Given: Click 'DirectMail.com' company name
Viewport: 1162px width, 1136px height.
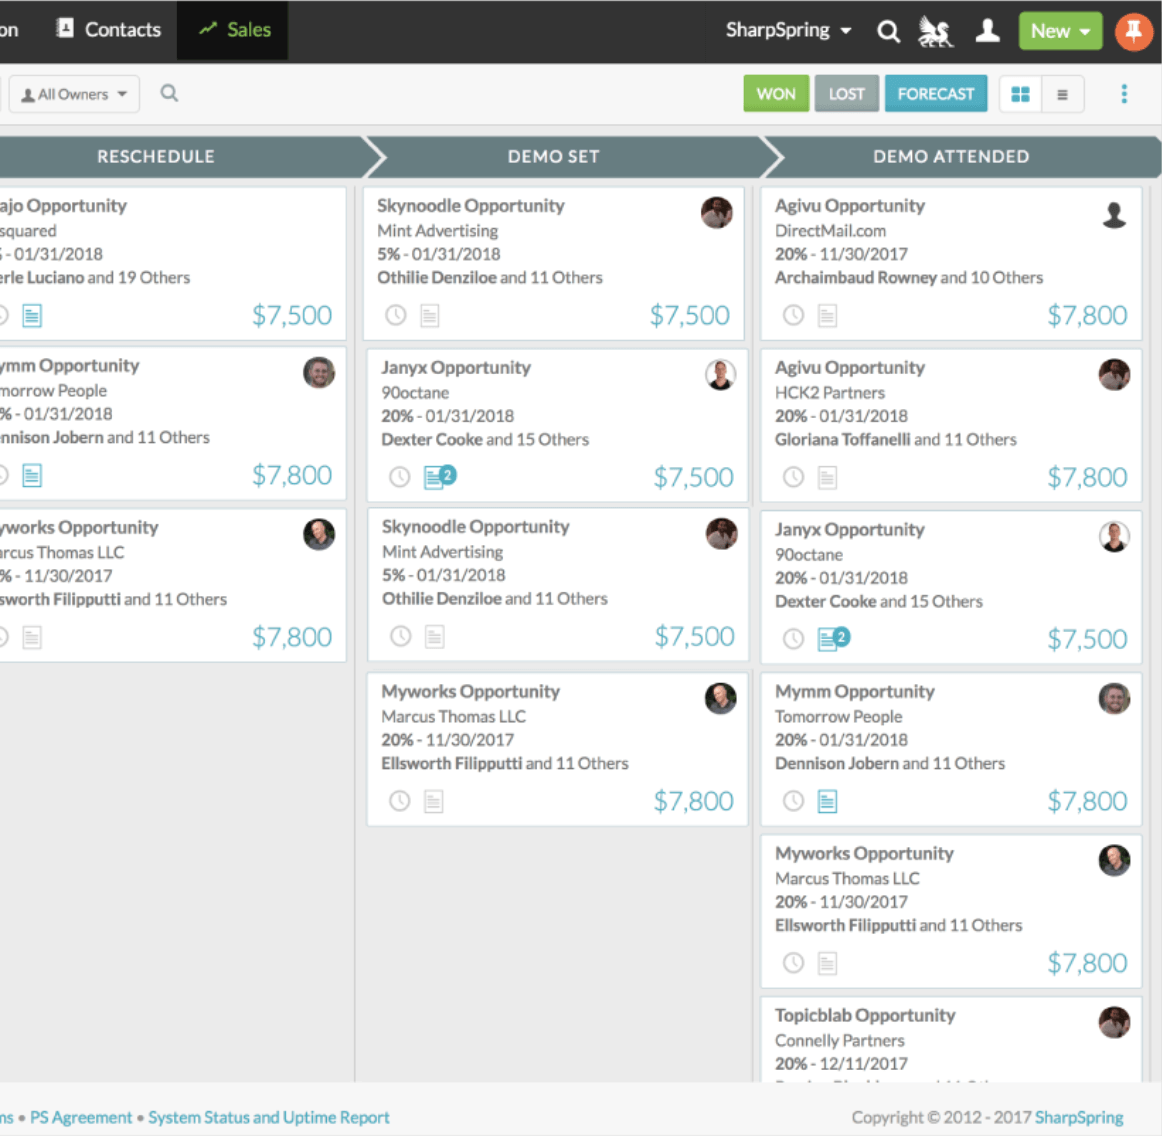Looking at the screenshot, I should click(x=830, y=230).
